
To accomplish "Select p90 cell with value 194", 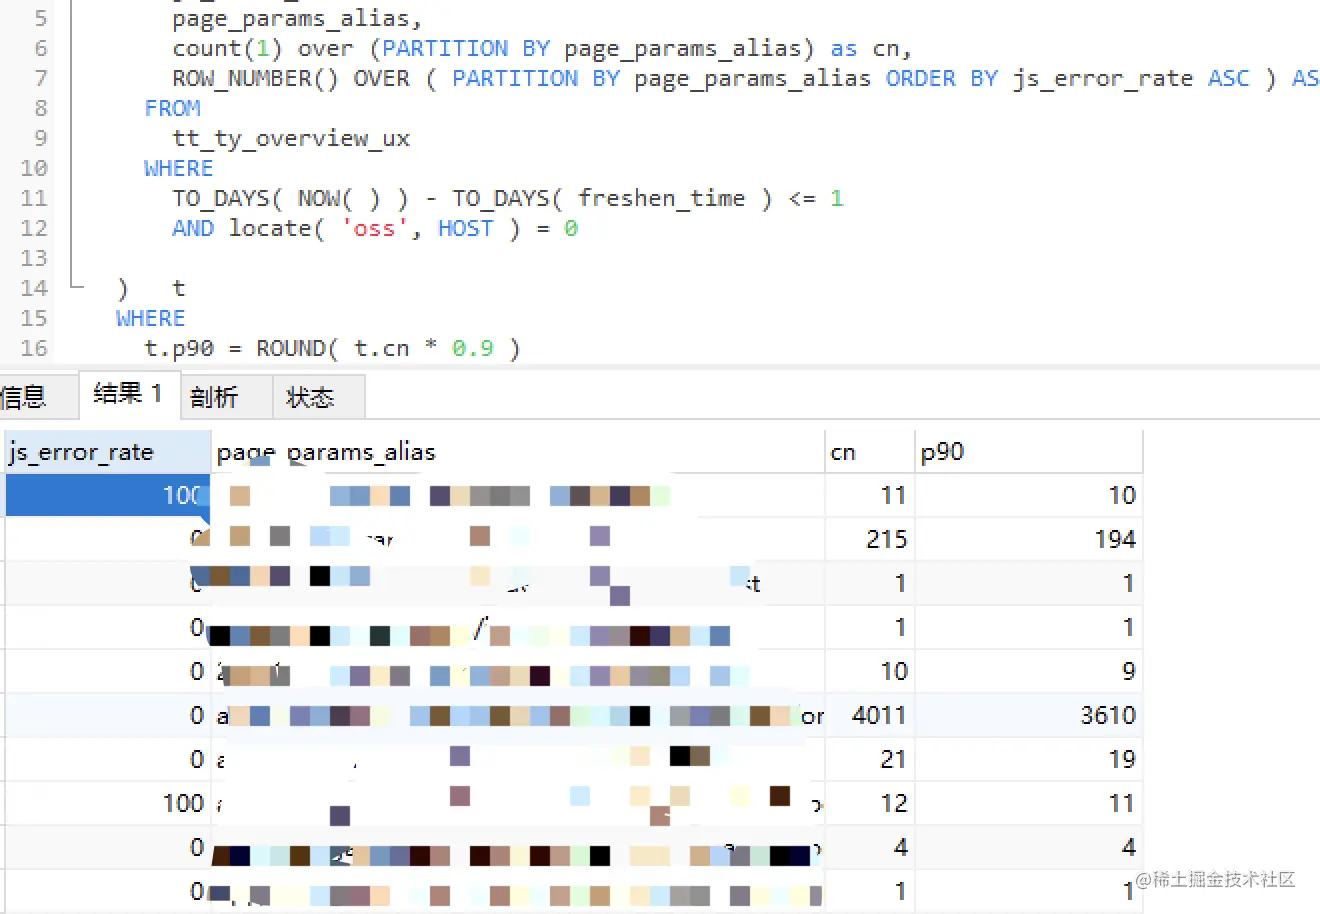I will pyautogui.click(x=1028, y=539).
